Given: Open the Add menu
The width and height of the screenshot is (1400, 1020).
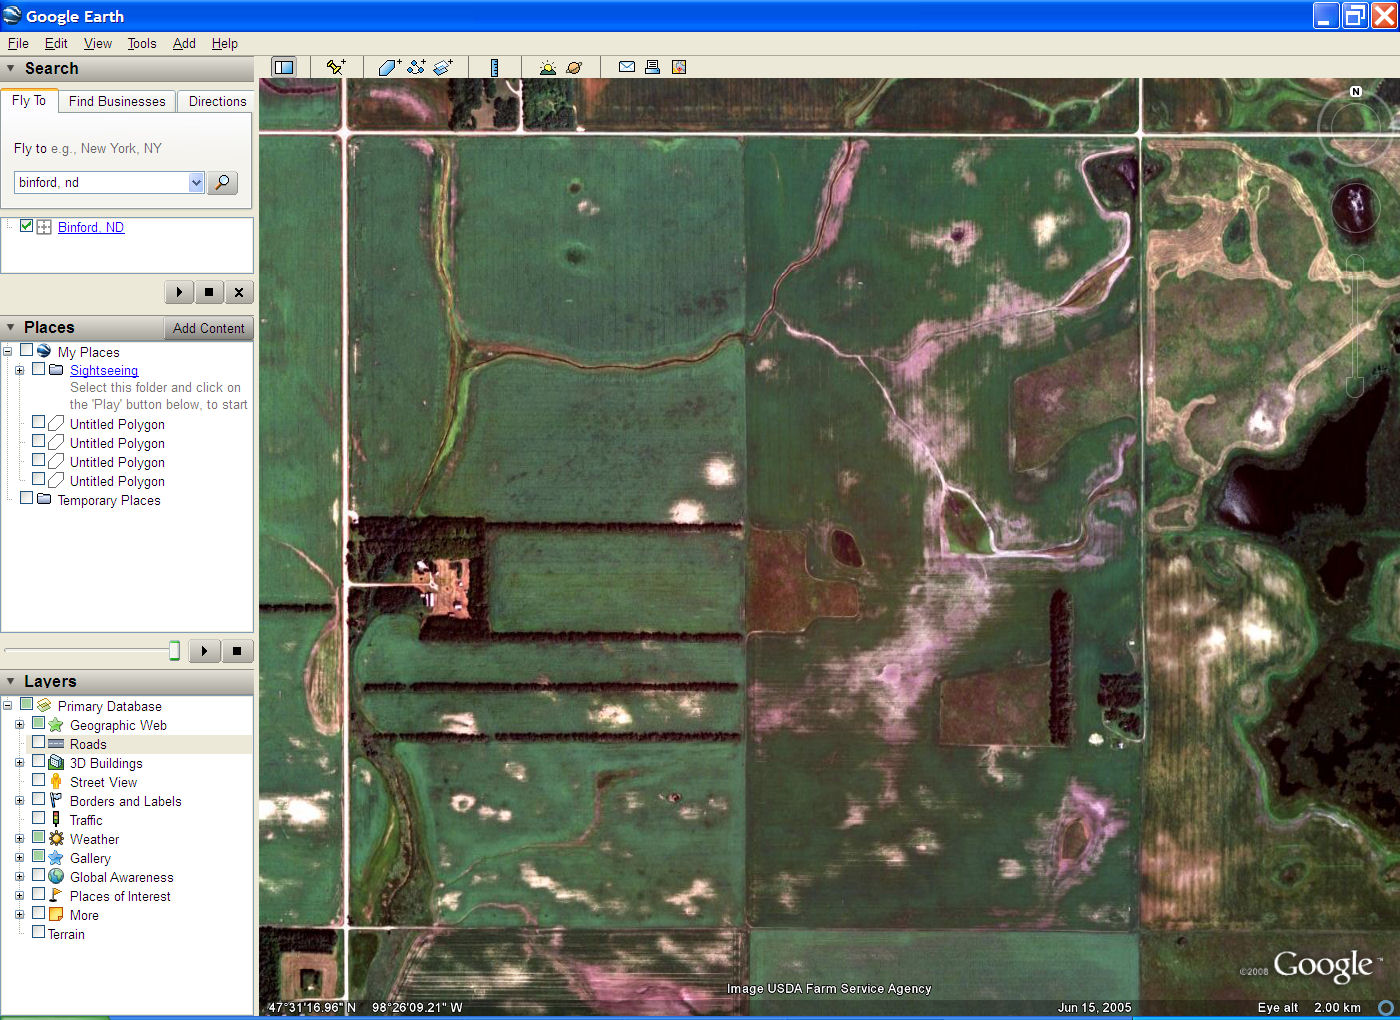Looking at the screenshot, I should click(x=184, y=43).
